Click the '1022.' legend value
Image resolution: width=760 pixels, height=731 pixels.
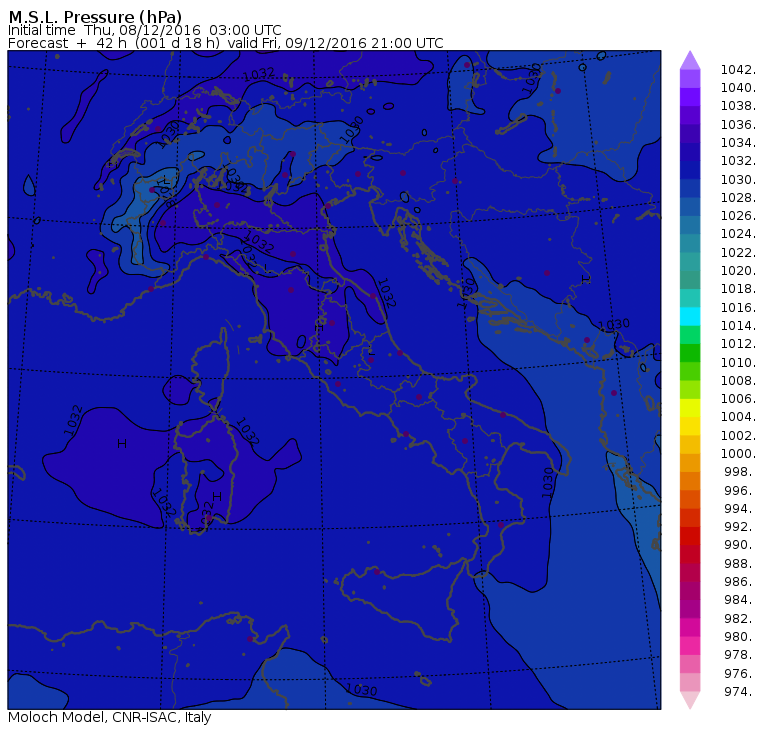[x=738, y=253]
